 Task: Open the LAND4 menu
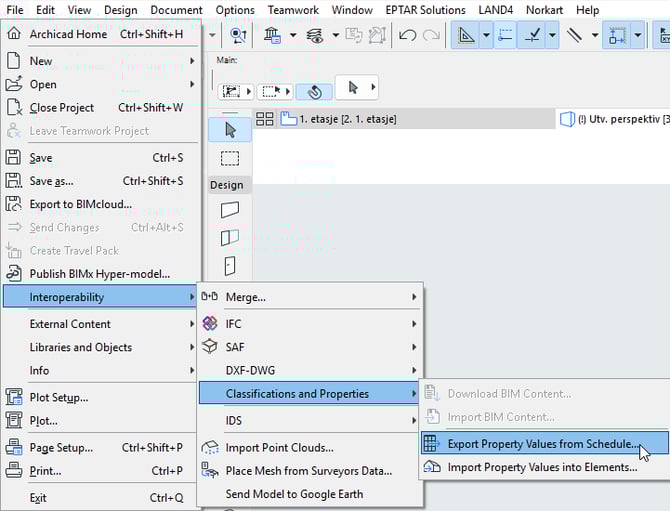click(495, 9)
